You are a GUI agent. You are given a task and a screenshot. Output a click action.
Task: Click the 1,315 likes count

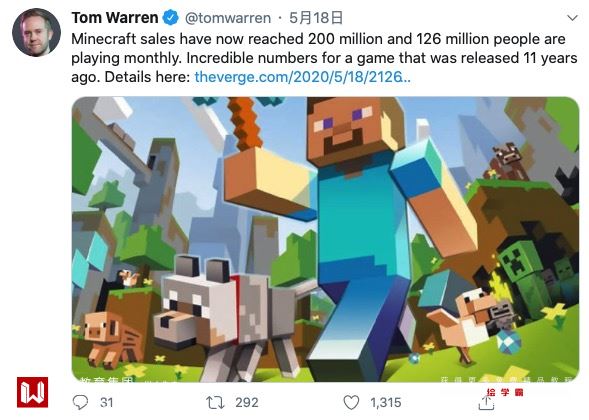tap(386, 403)
